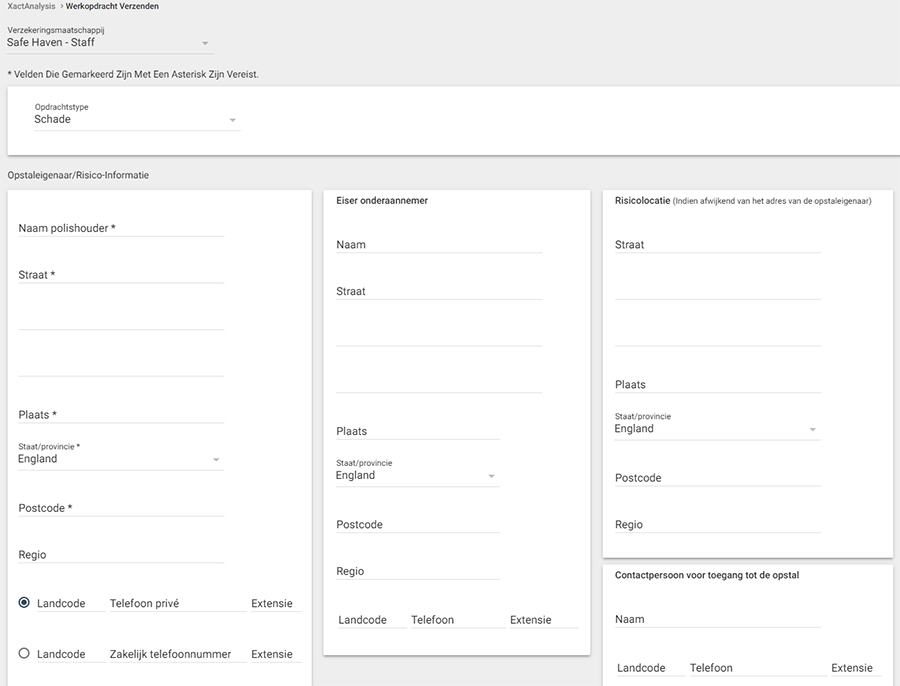Screen dimensions: 900x686
Task: Click the Naam field under Contactpersoon voor toegang
Action: point(718,619)
